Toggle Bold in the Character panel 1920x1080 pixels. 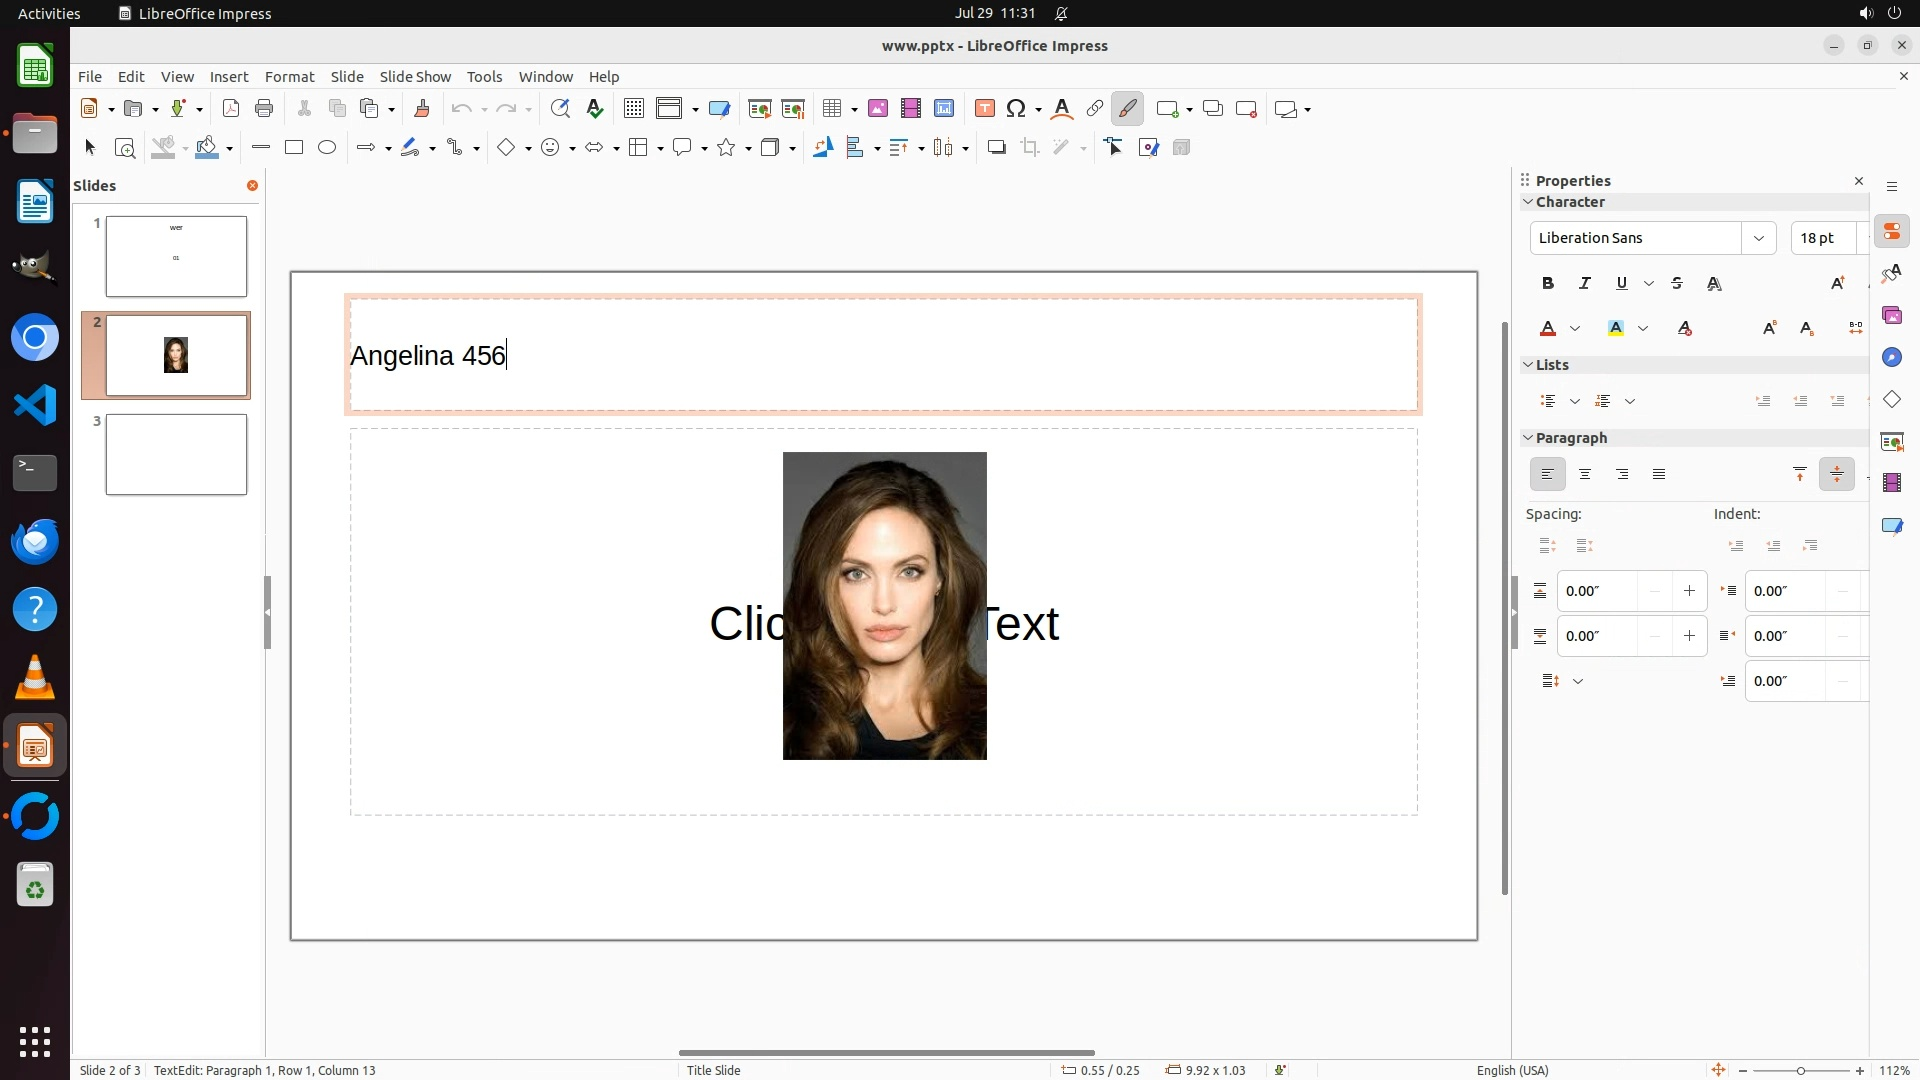pyautogui.click(x=1548, y=284)
